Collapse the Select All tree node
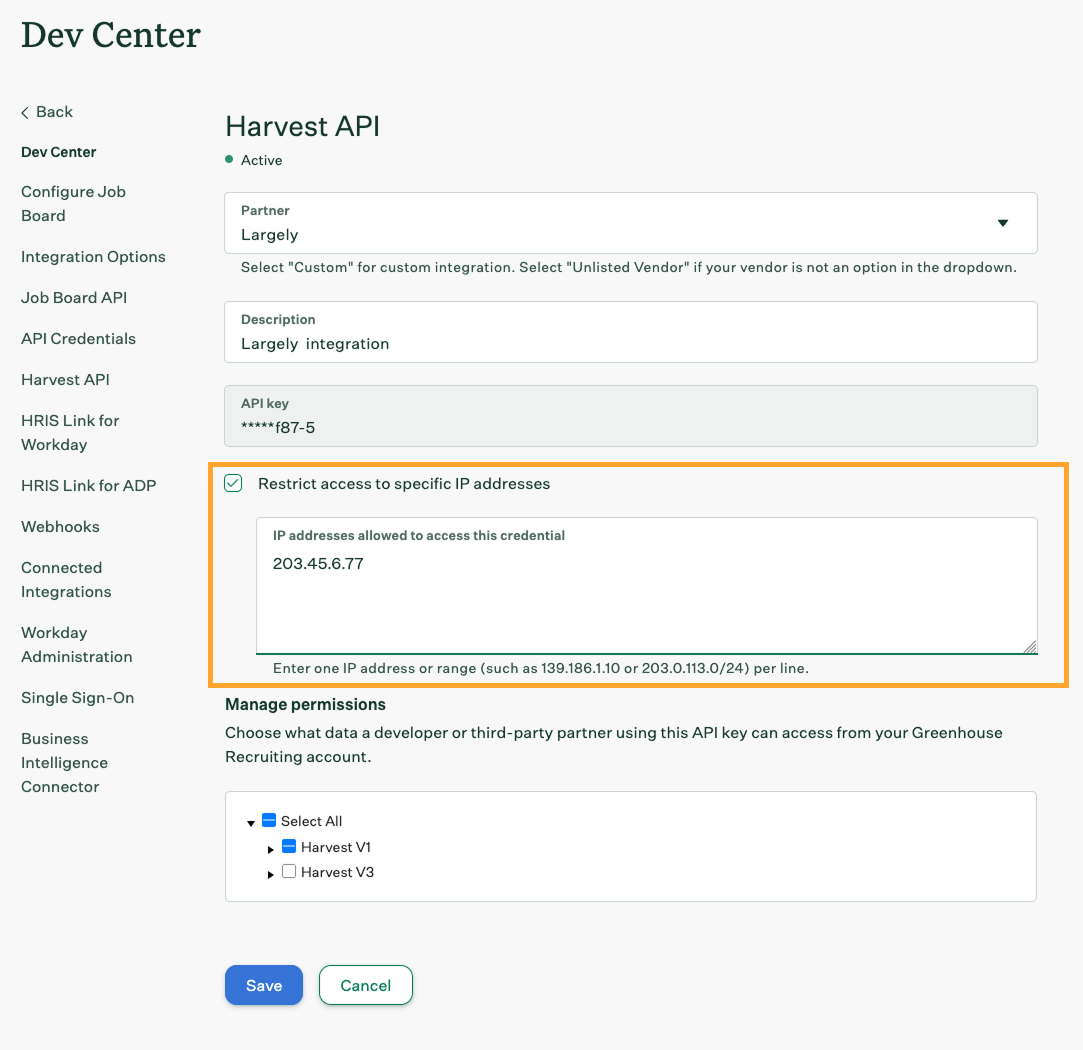 (x=250, y=823)
